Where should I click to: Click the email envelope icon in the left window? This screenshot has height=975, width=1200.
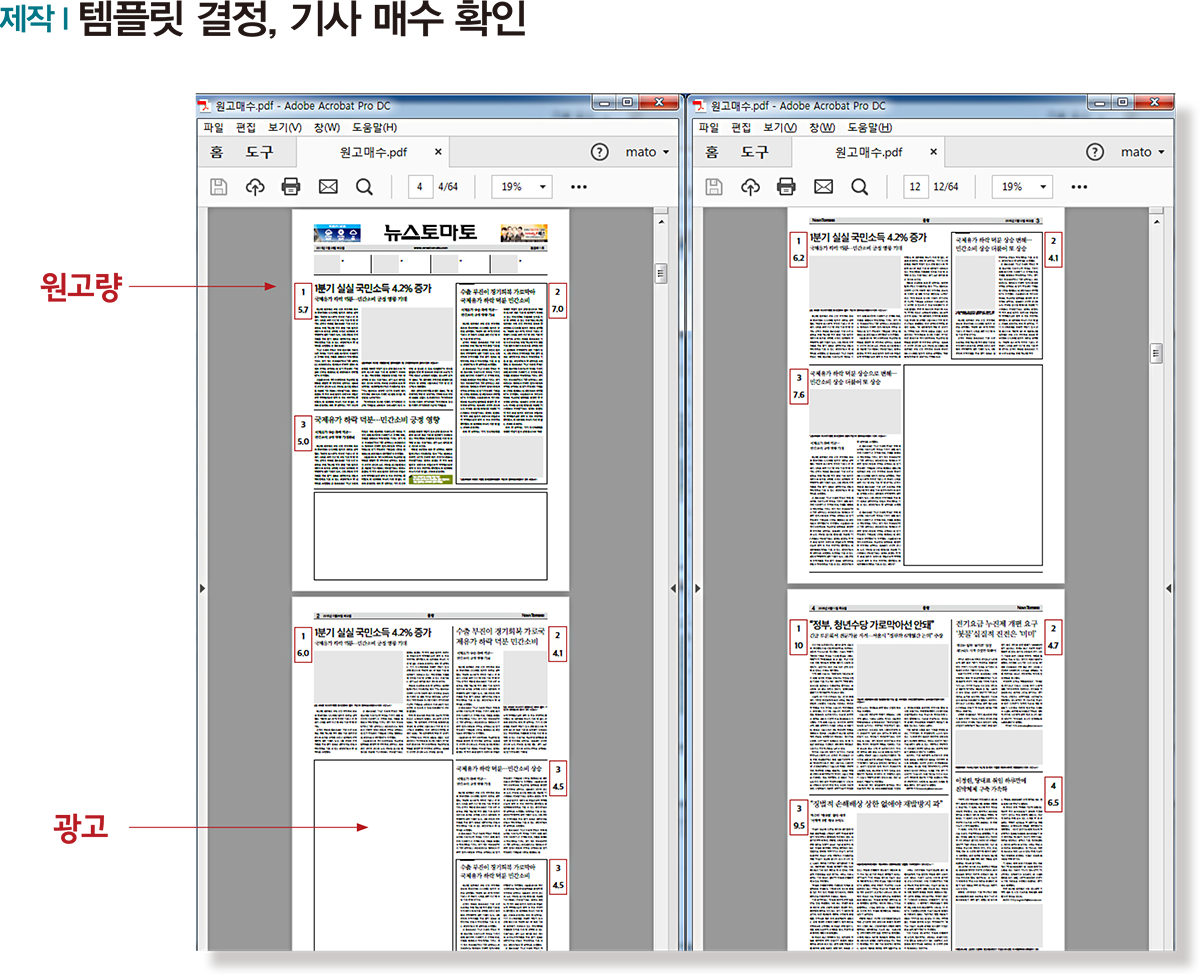(x=328, y=187)
